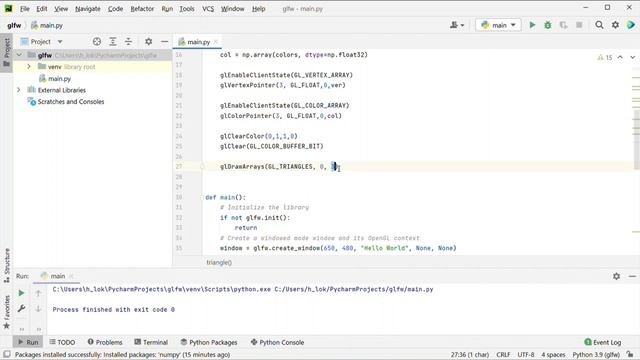Click the UTF-8 encoding in status bar
This screenshot has width=640, height=360.
[526, 355]
